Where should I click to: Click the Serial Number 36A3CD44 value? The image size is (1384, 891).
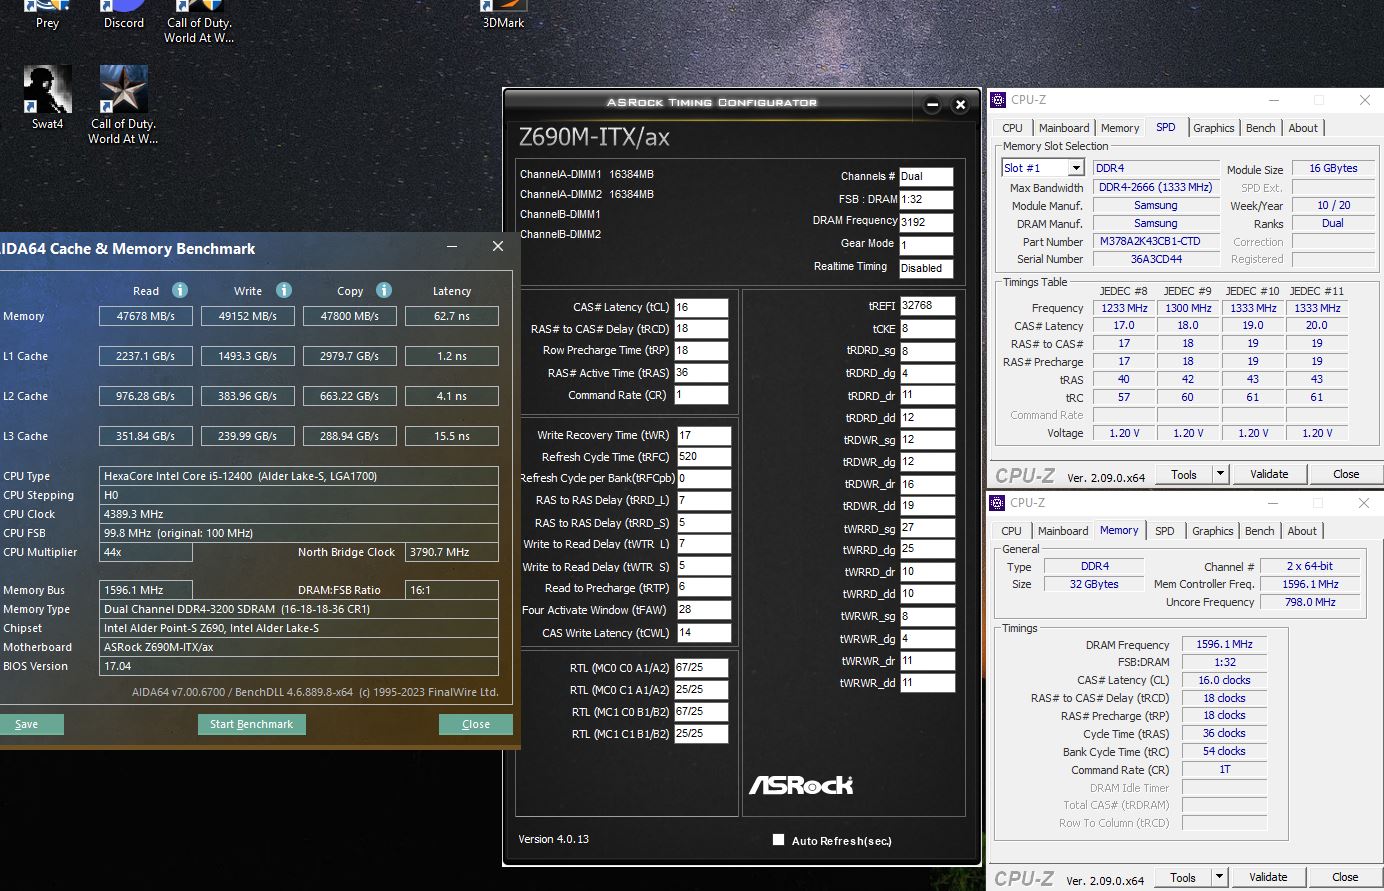click(x=1156, y=259)
